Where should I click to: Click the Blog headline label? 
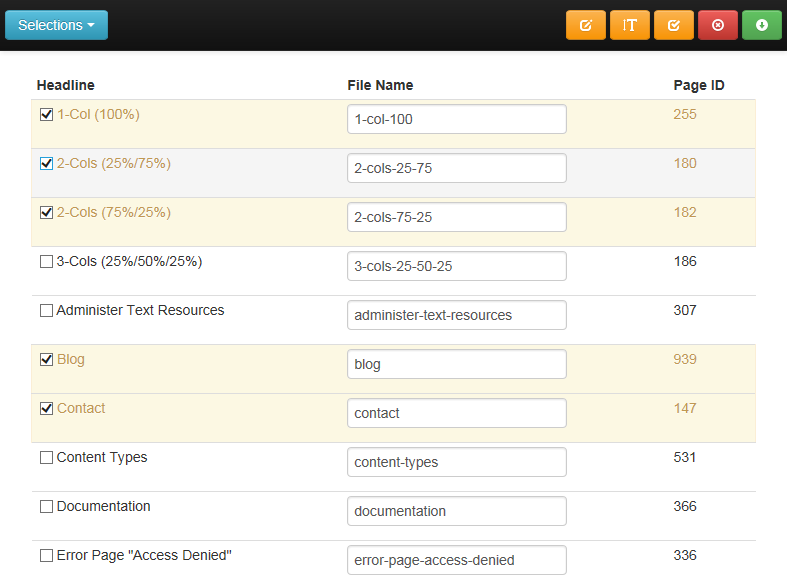tap(71, 360)
